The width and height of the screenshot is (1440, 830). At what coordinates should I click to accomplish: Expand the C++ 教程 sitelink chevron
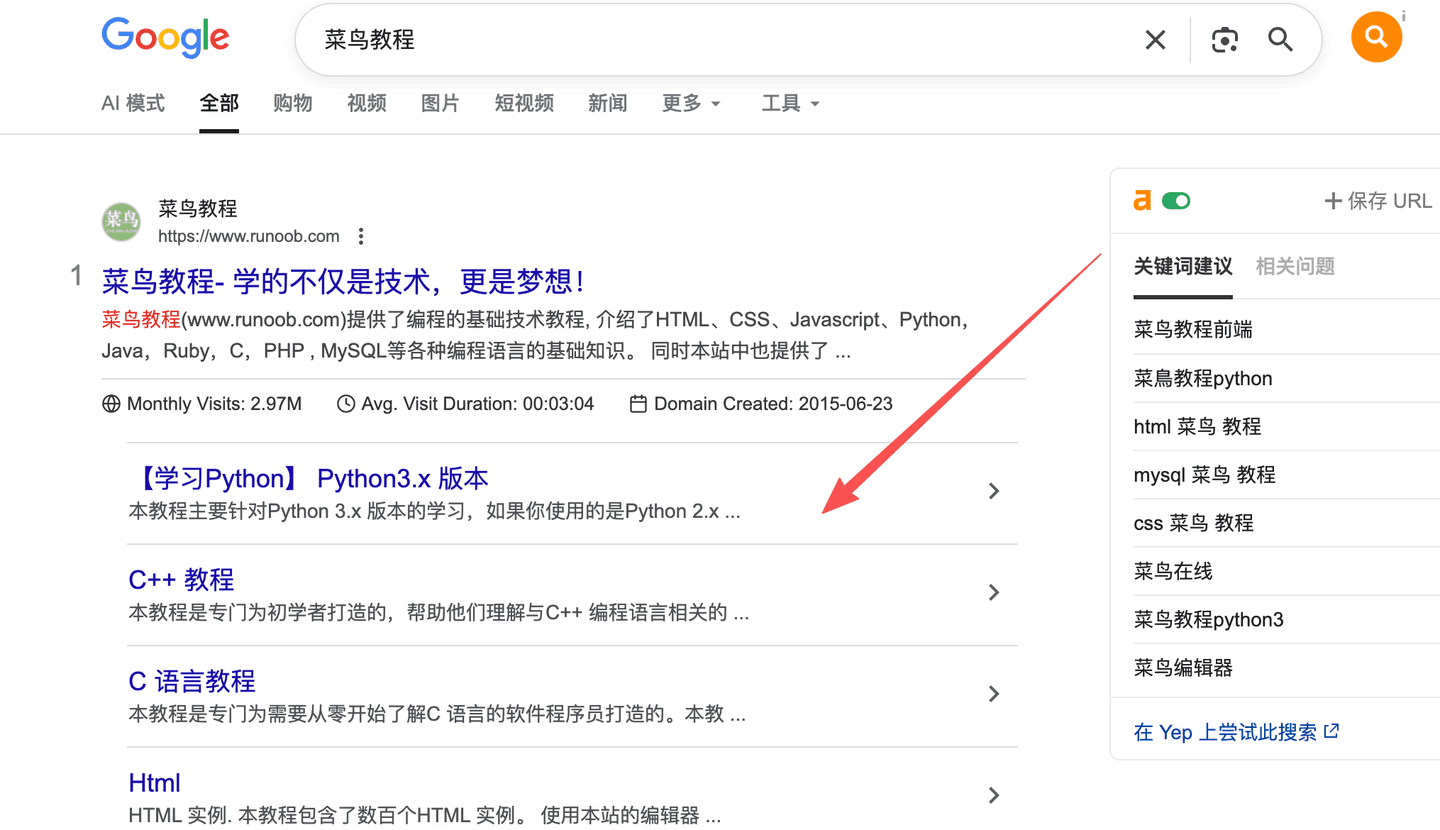pos(994,593)
